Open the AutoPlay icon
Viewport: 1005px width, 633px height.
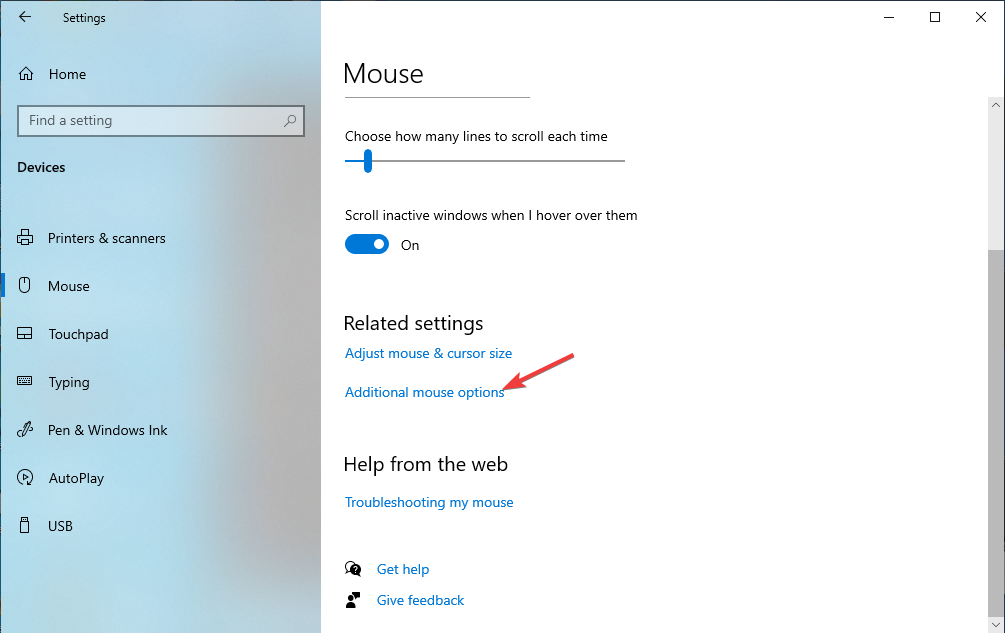tap(26, 478)
